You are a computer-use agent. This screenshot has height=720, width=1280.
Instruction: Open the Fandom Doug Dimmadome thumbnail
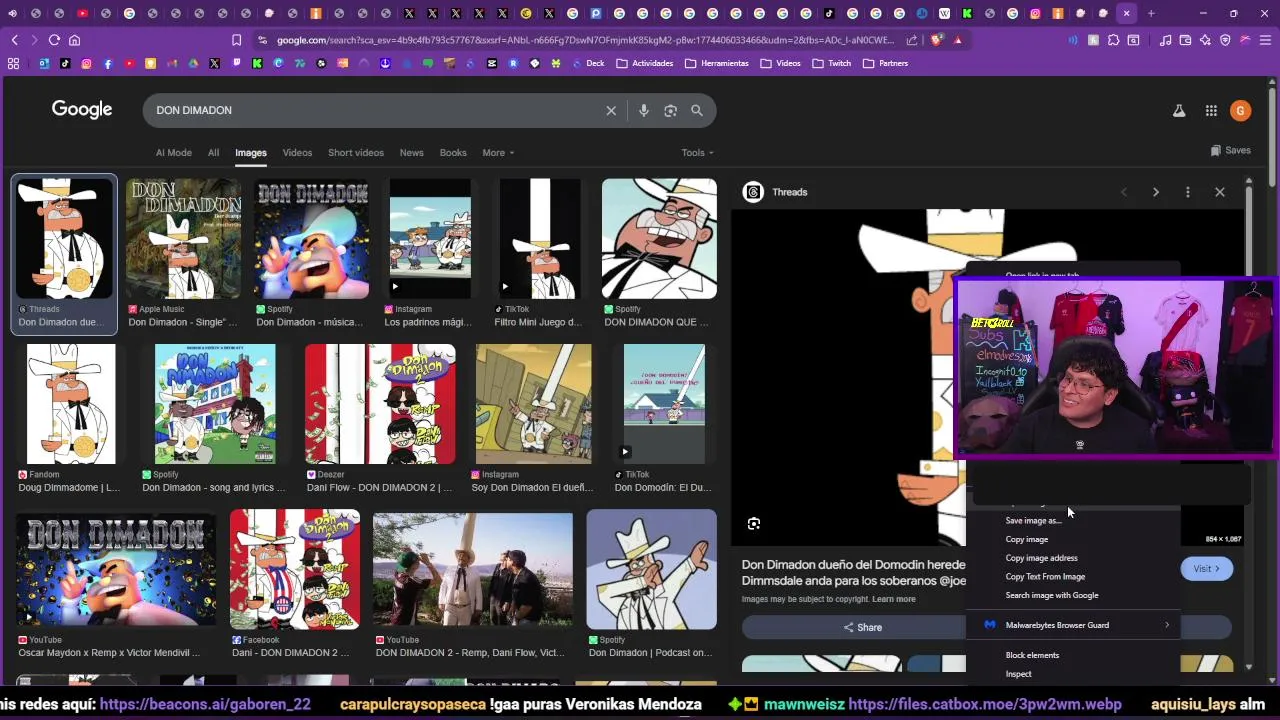click(x=71, y=404)
